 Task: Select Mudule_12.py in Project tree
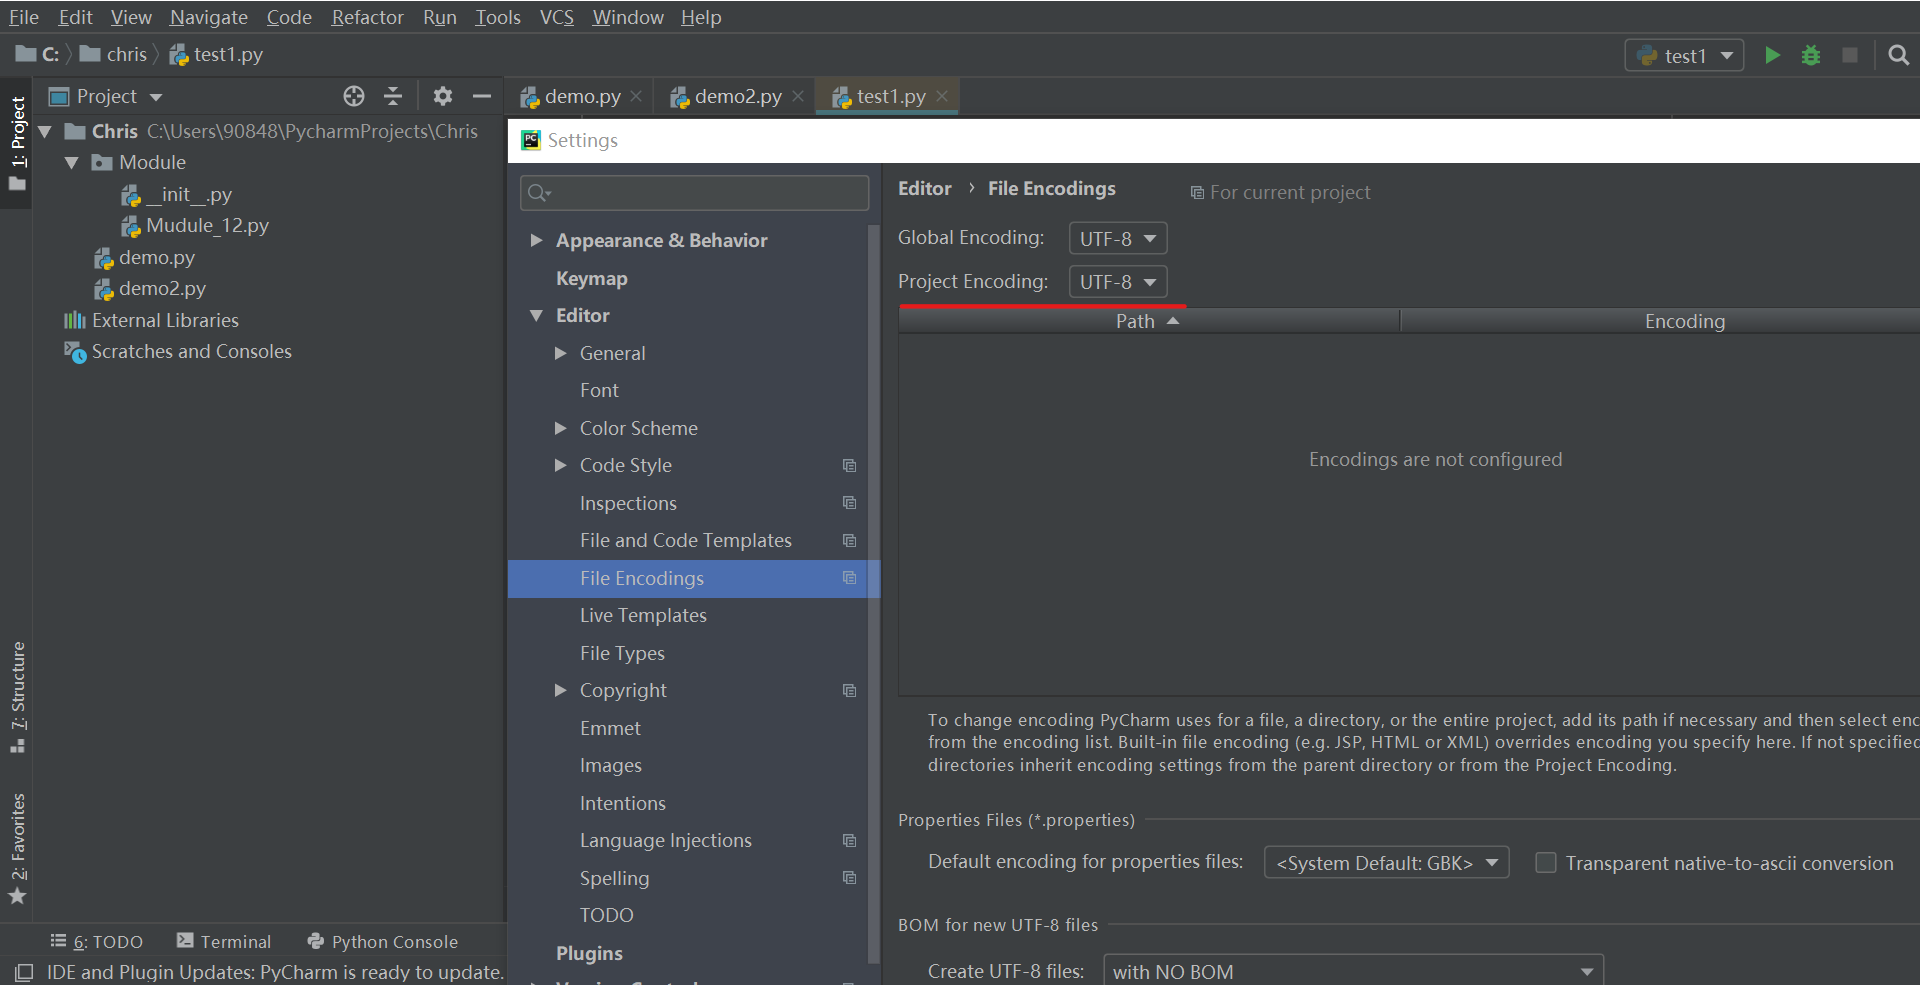click(207, 225)
